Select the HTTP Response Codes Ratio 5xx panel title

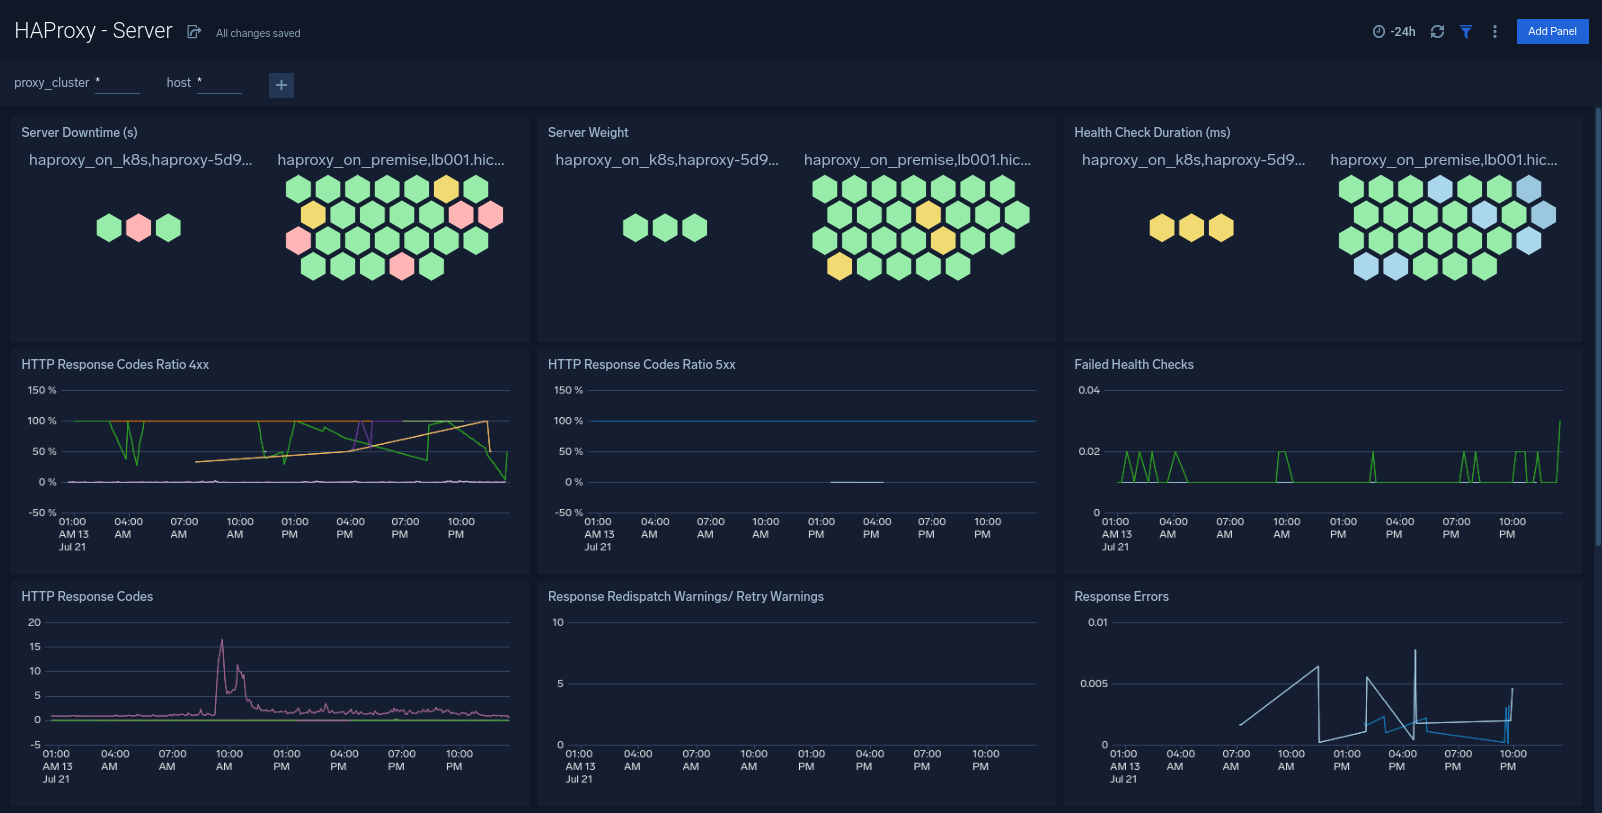coord(641,364)
